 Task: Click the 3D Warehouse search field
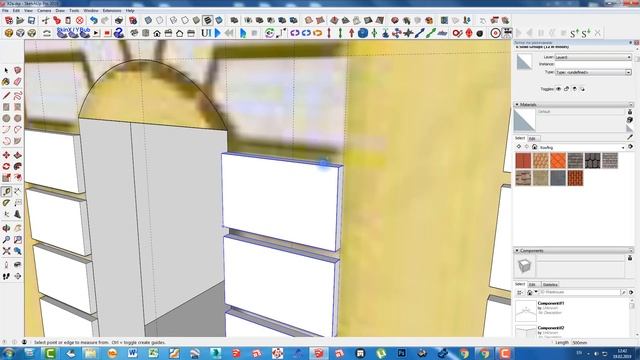pos(580,293)
